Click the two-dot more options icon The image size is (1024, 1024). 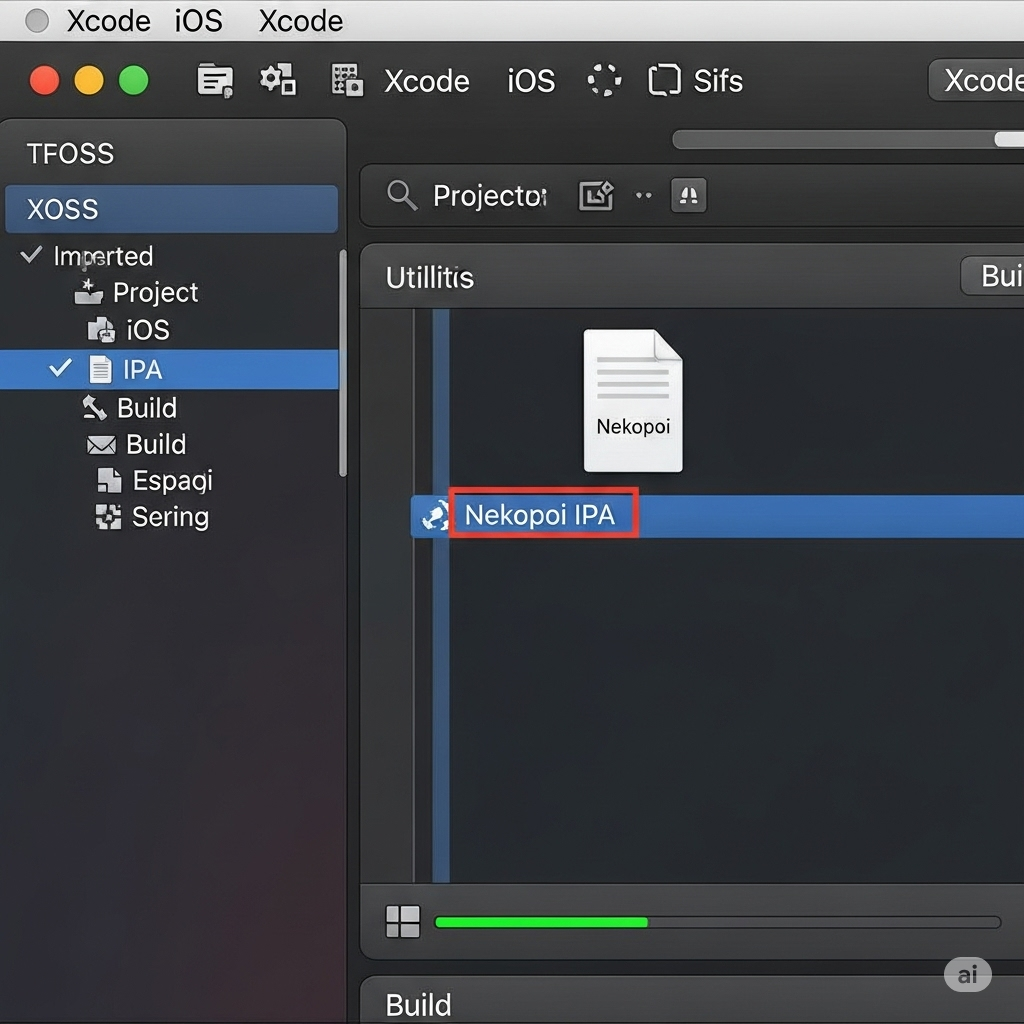point(644,195)
